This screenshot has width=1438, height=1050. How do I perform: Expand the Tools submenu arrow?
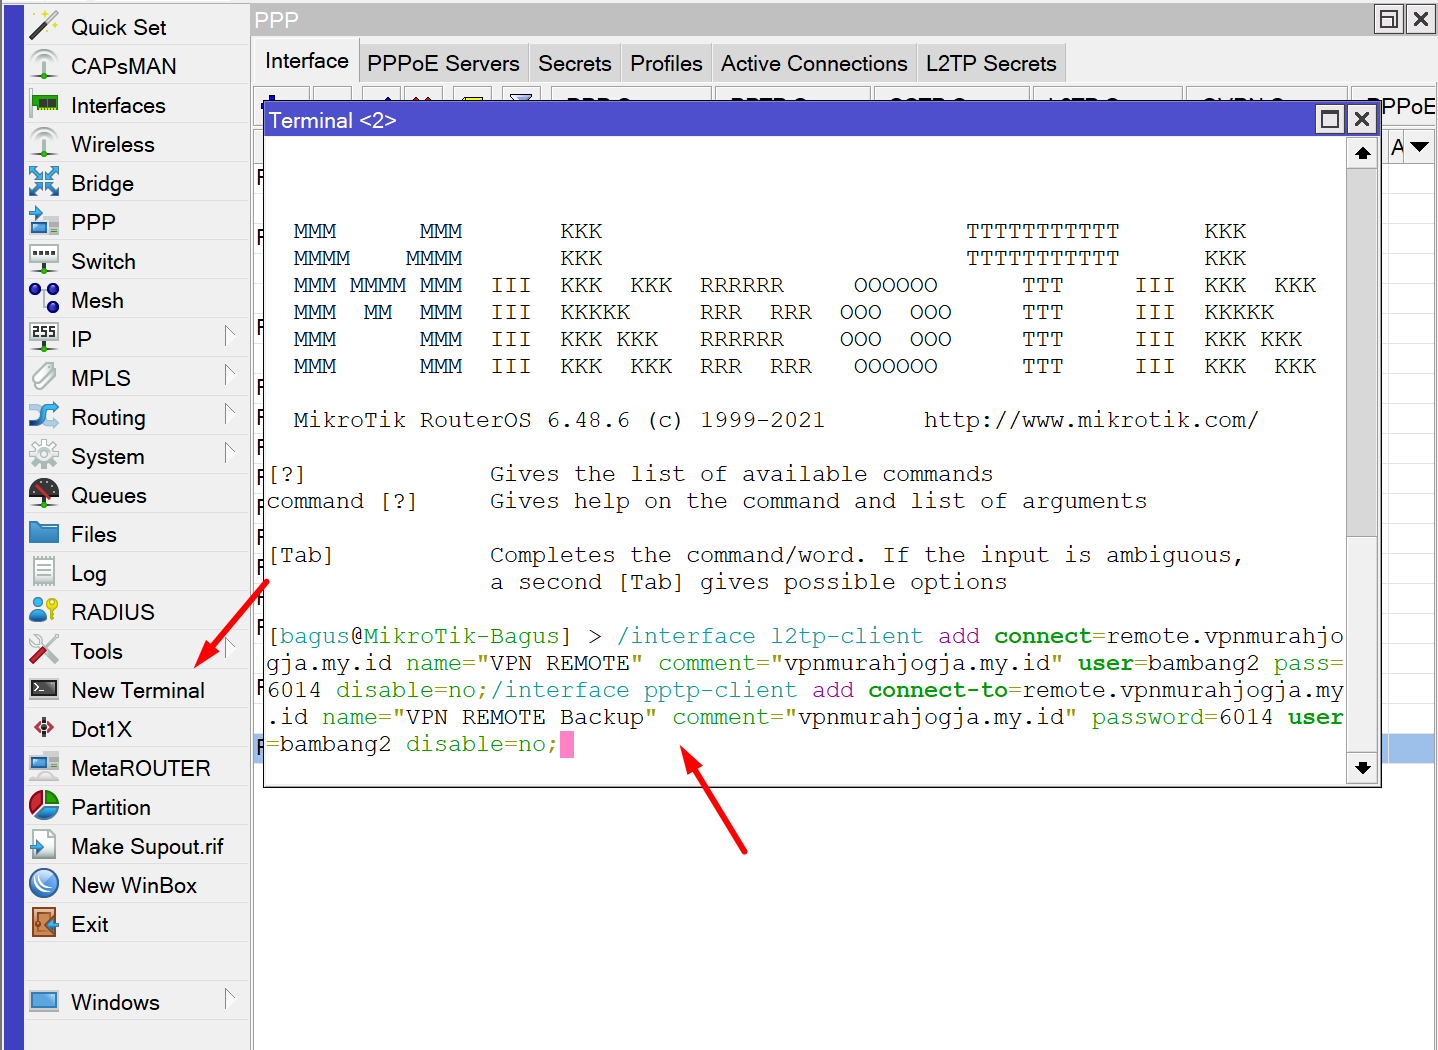(x=230, y=647)
